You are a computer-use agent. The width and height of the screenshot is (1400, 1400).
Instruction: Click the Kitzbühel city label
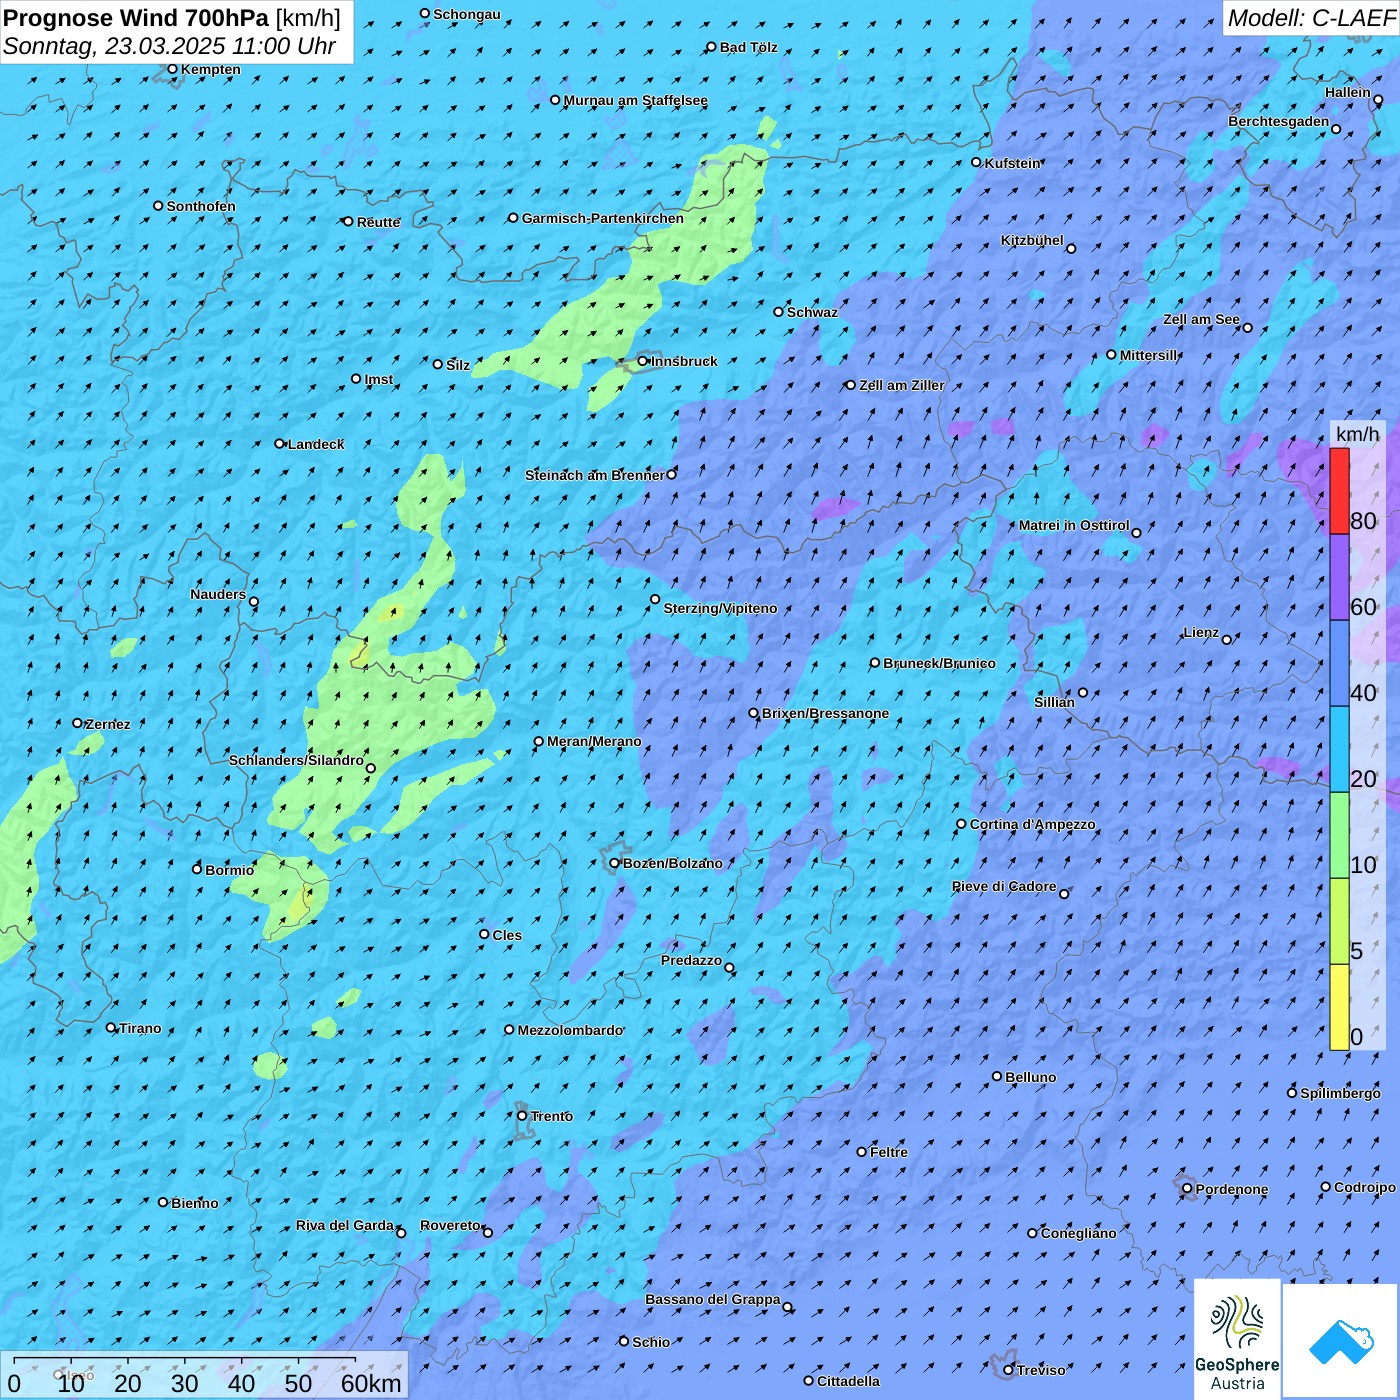(1032, 240)
